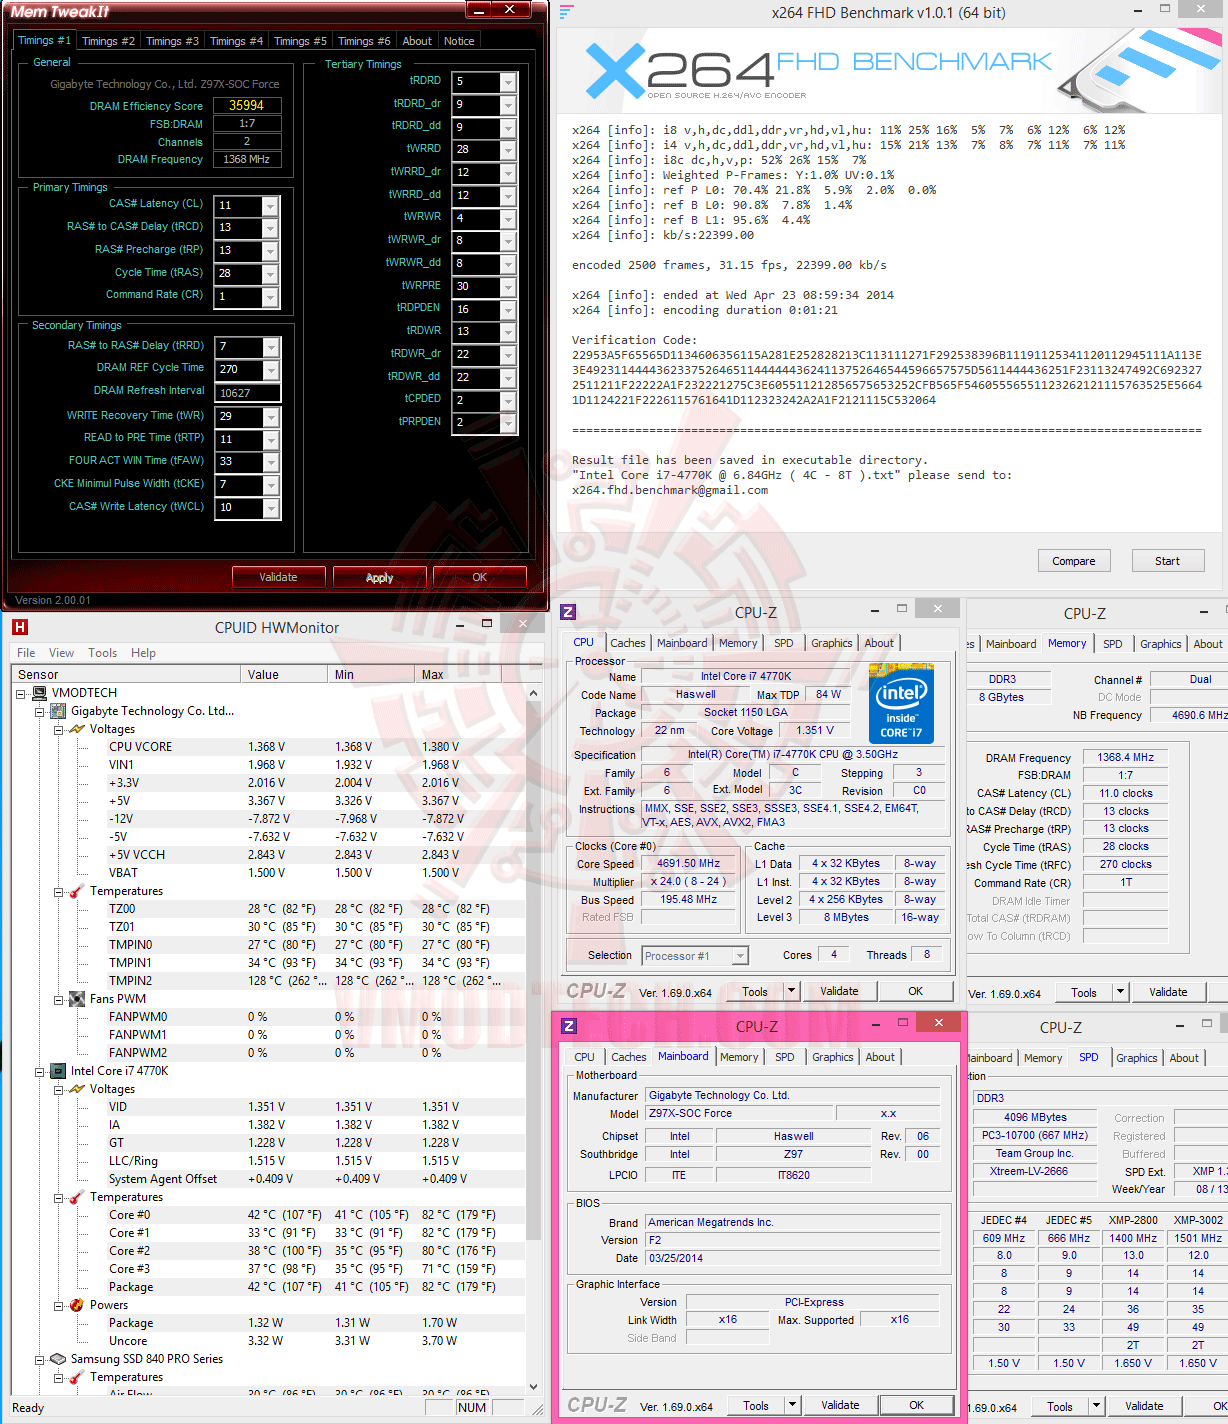Image resolution: width=1228 pixels, height=1424 pixels.
Task: Open the View menu in HWMonitor
Action: 61,653
